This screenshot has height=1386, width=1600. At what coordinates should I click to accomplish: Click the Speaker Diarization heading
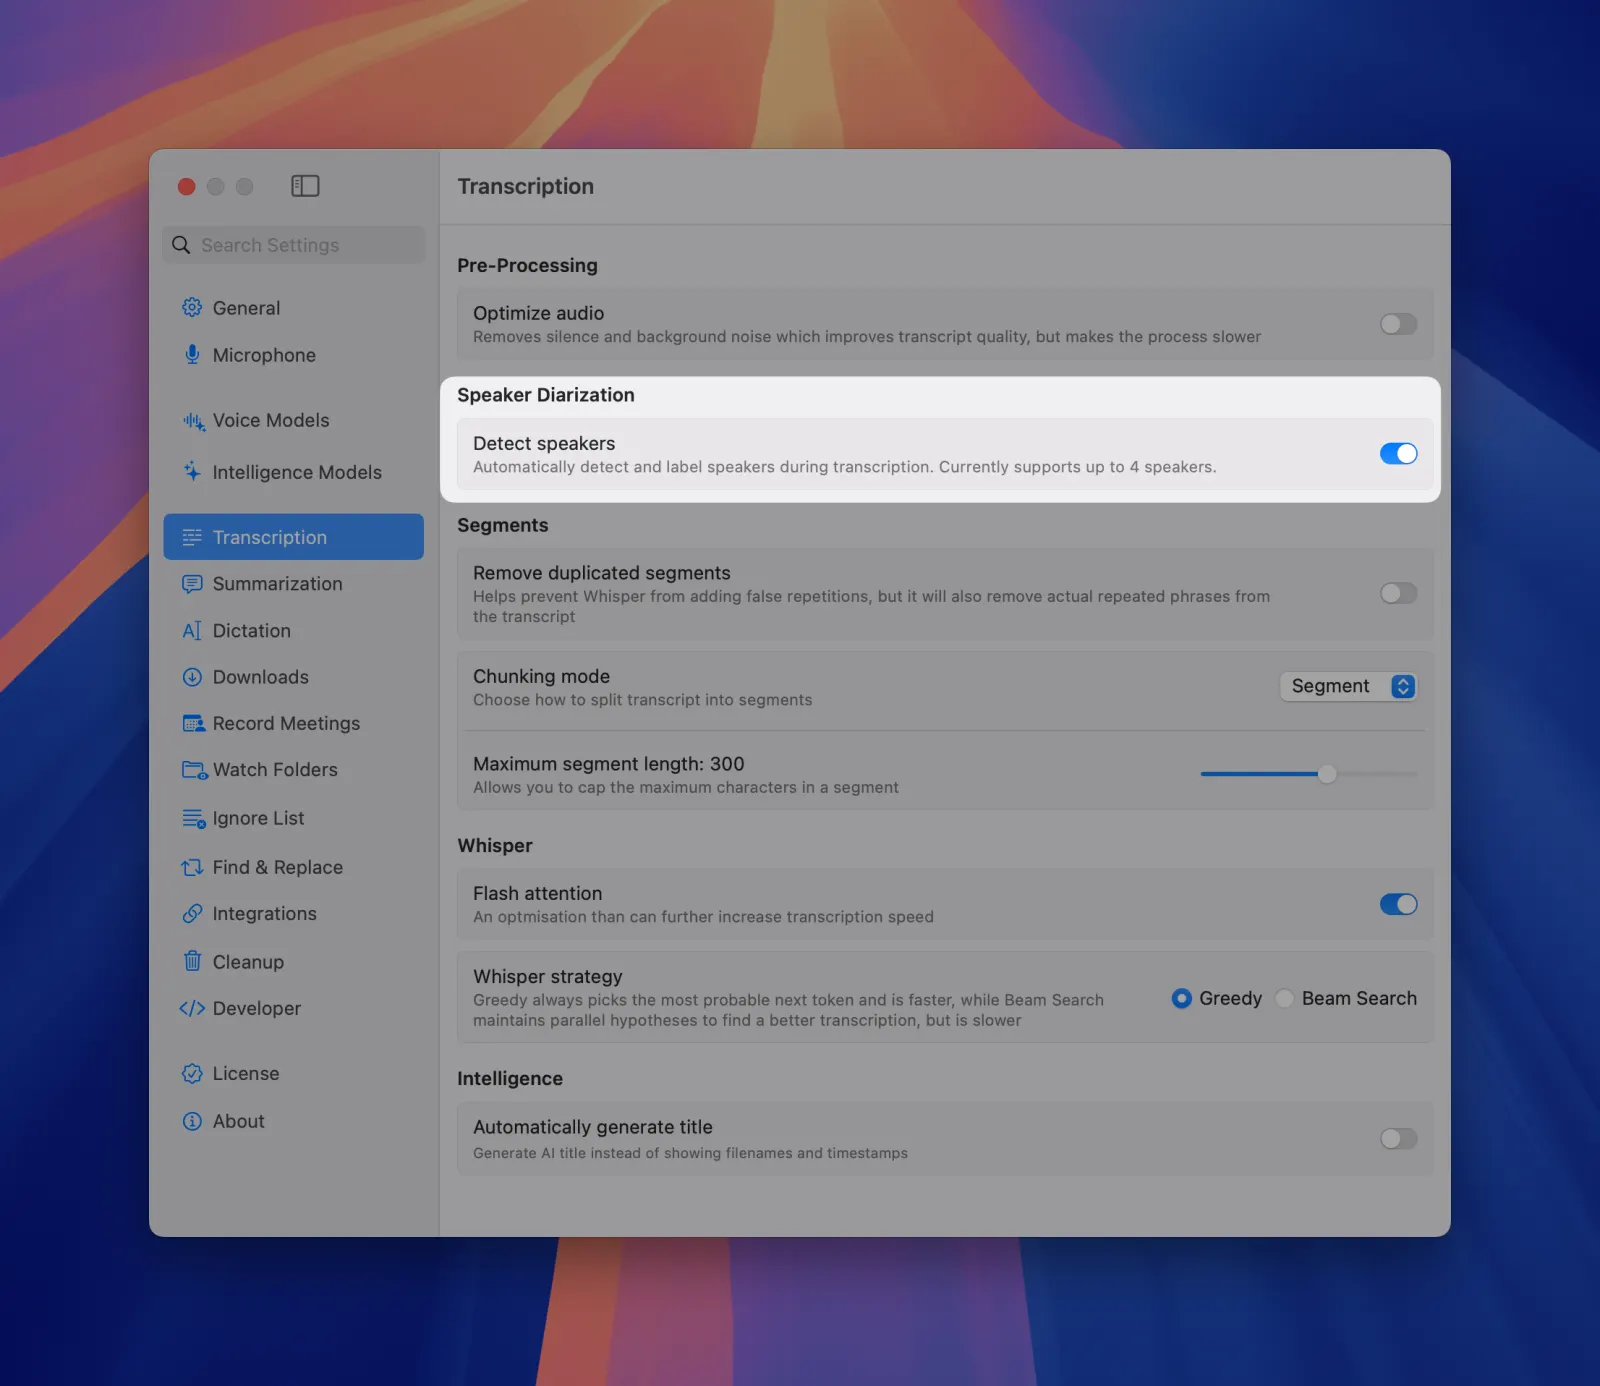[546, 395]
